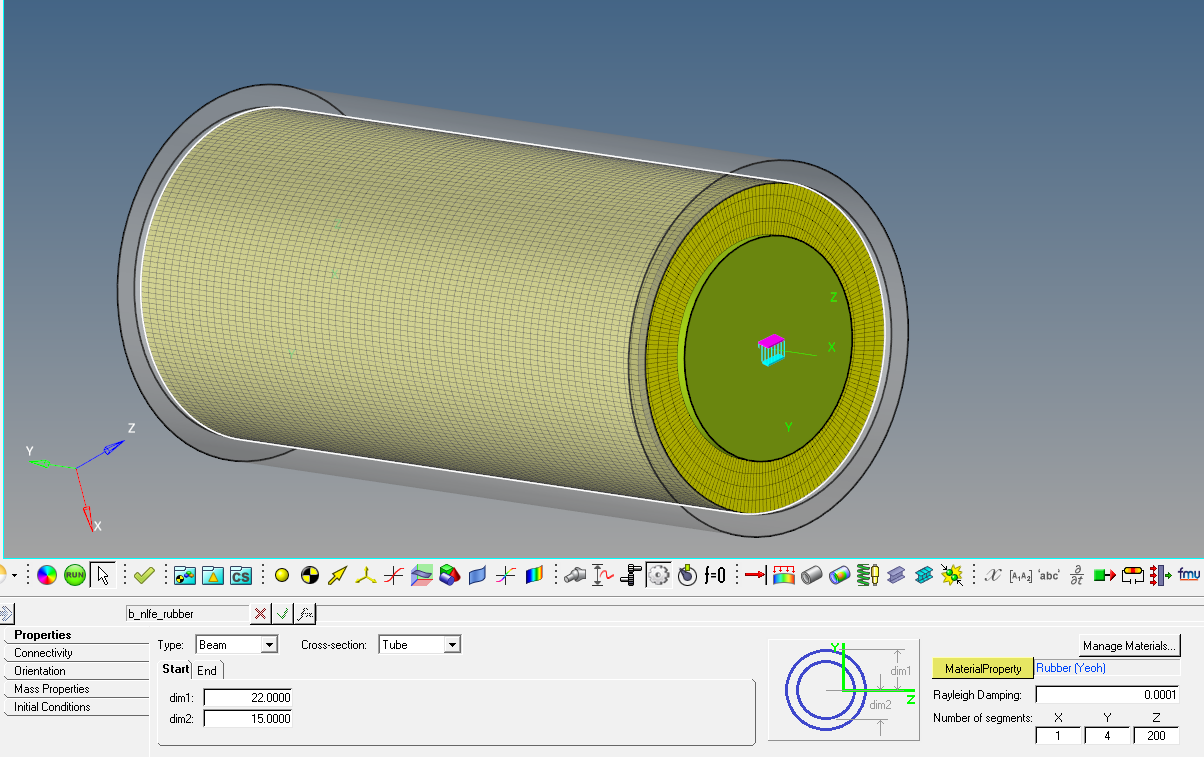
Task: Click the Z segments field
Action: click(1156, 736)
